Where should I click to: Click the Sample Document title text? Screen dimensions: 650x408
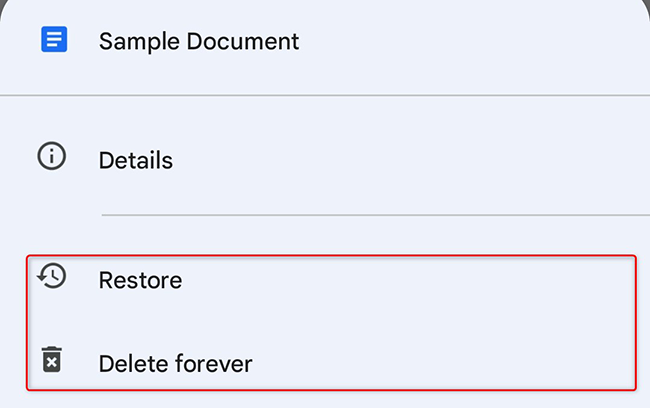[x=198, y=42]
